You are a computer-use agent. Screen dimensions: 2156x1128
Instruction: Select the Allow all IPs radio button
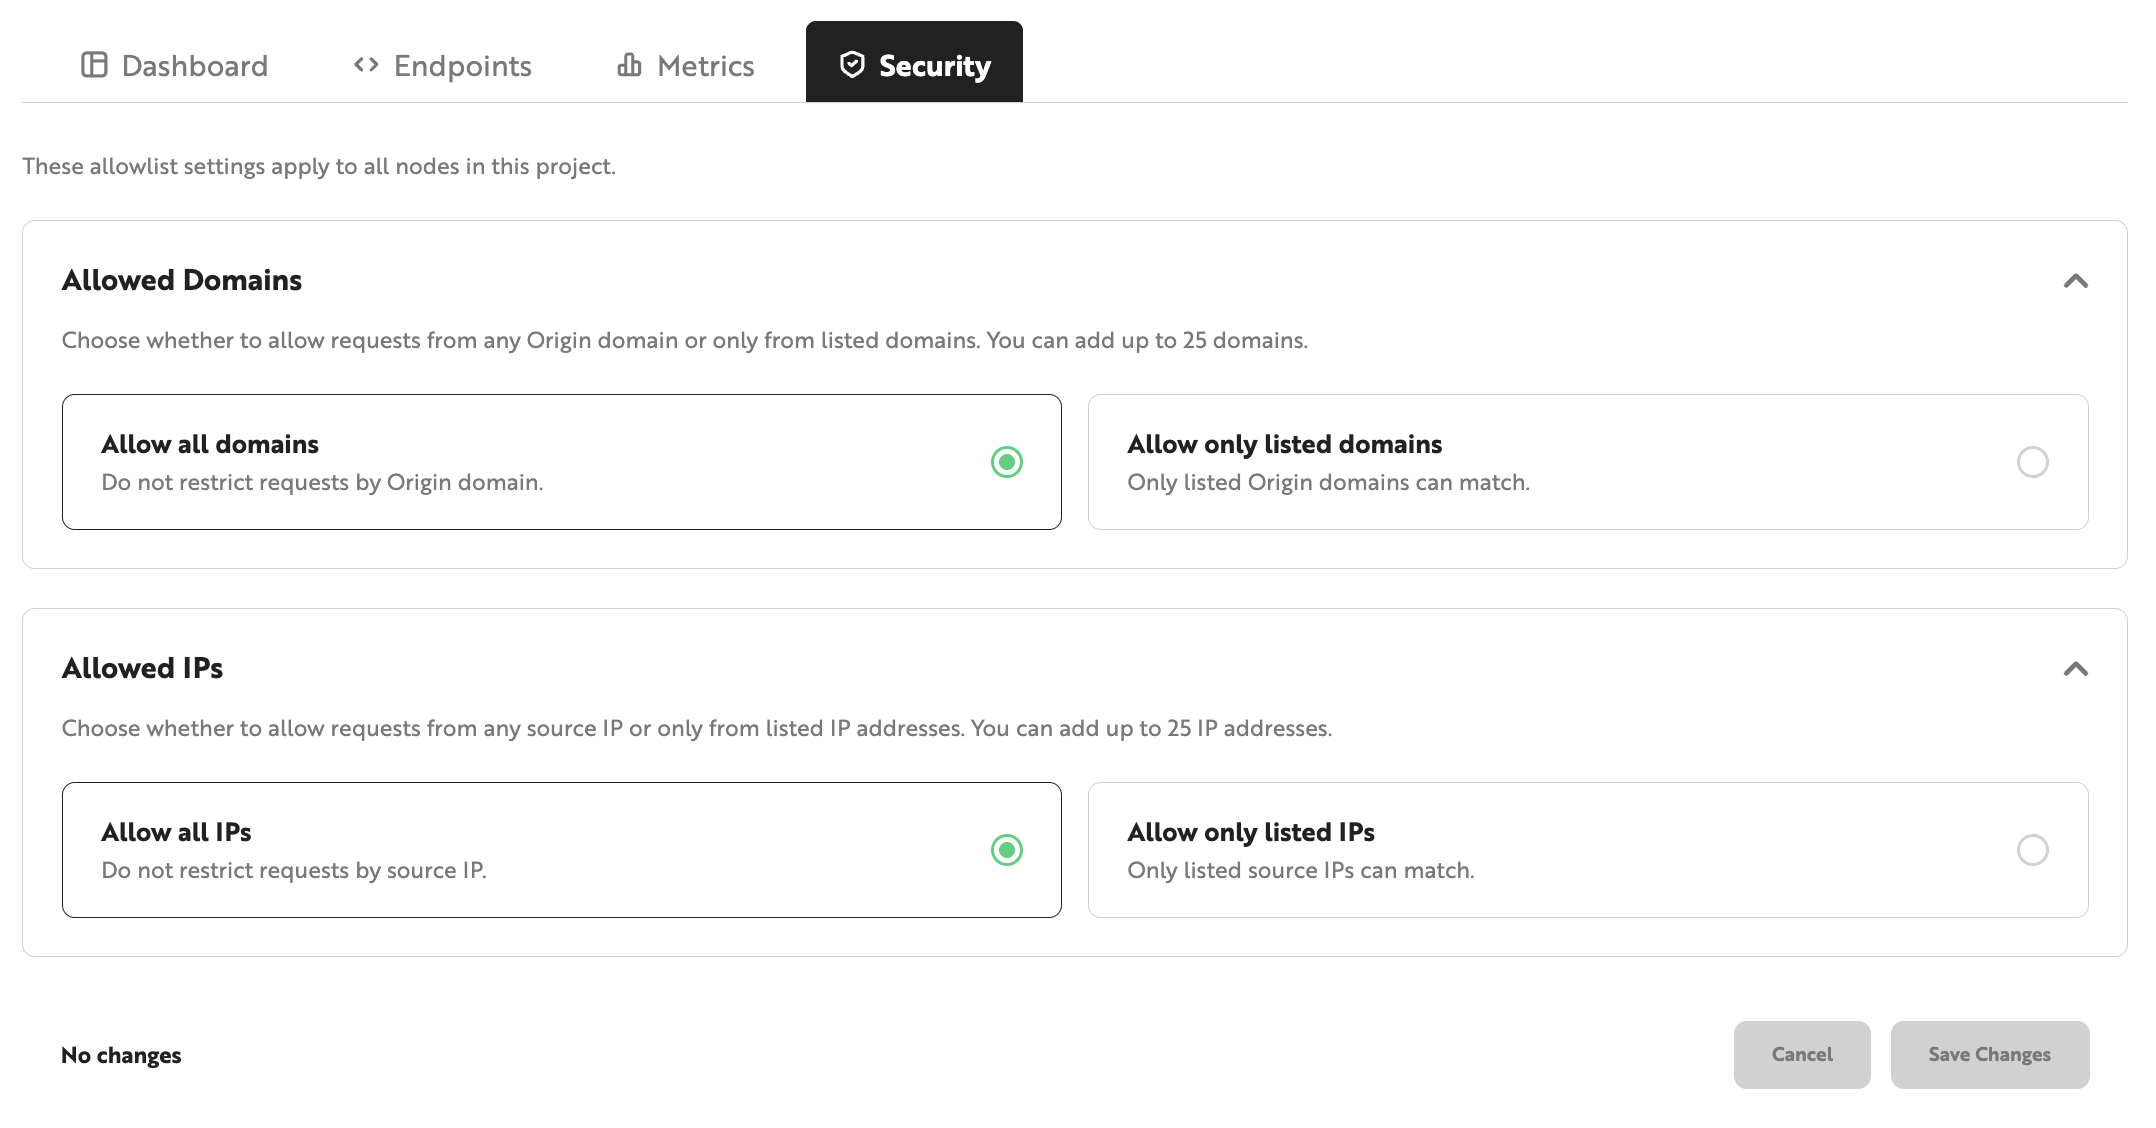pos(1007,850)
